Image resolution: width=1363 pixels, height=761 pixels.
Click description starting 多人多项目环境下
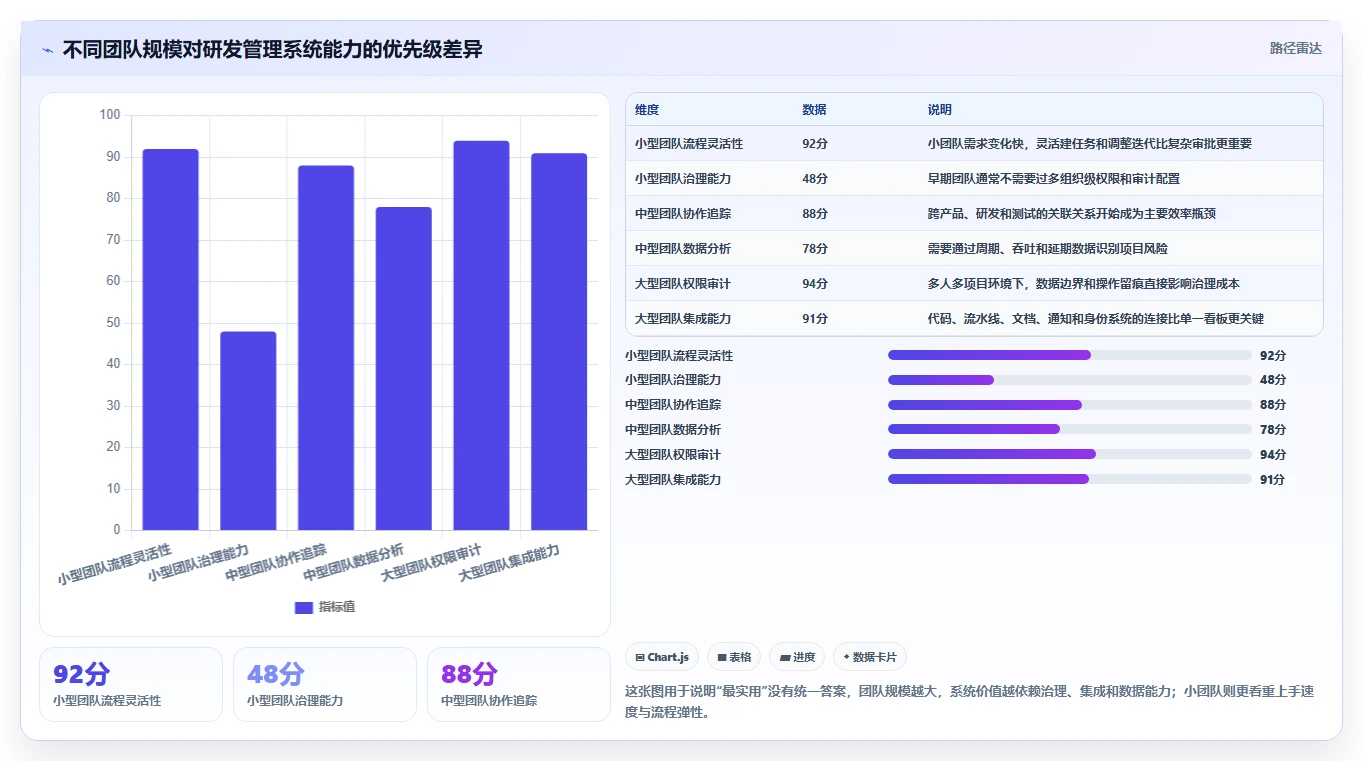pyautogui.click(x=1083, y=284)
